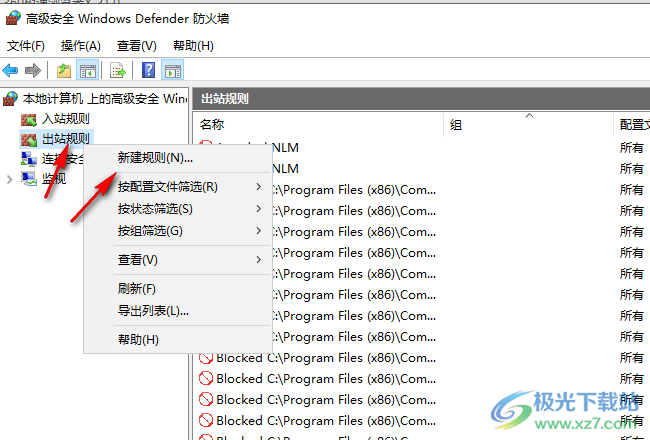Screen dimensions: 650x440
Task: Open the 文件(F) menu
Action: tap(26, 46)
